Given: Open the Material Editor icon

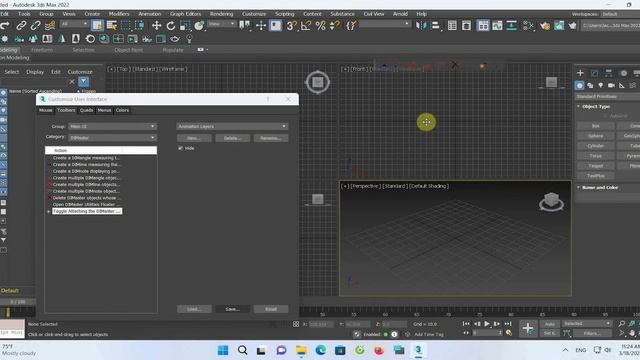Looking at the screenshot, I should pos(529,25).
